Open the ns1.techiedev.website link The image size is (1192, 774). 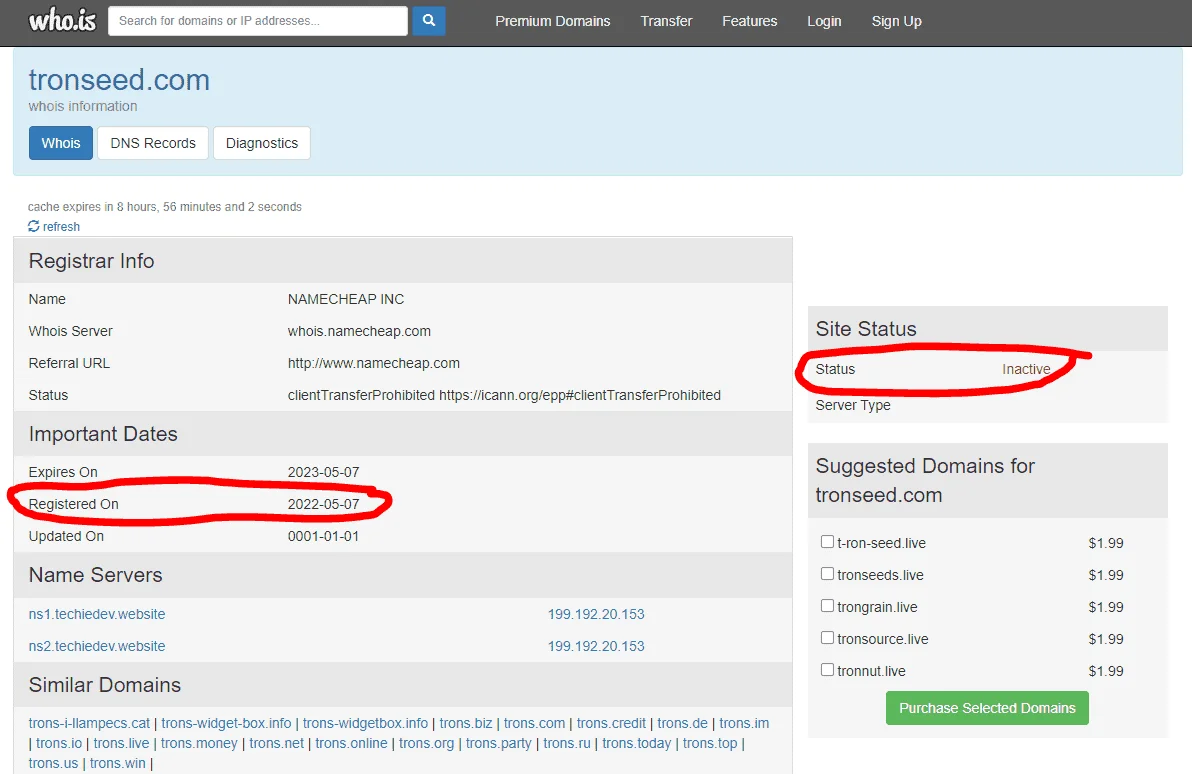pos(97,614)
